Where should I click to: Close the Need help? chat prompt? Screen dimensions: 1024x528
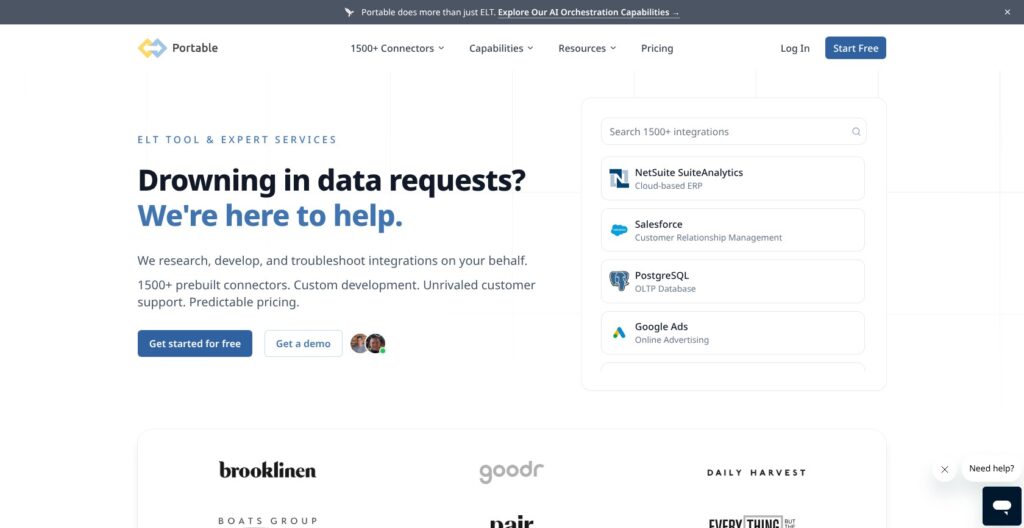pyautogui.click(x=944, y=469)
